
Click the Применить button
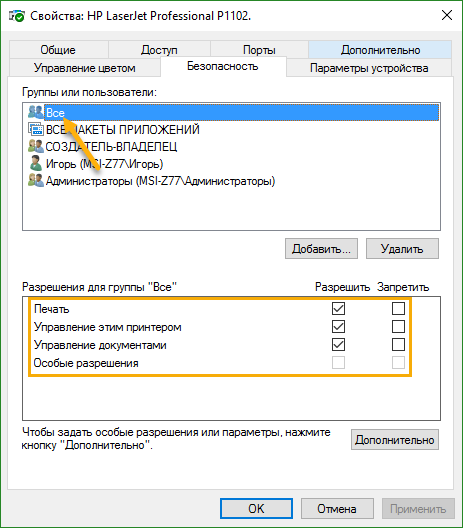418,508
